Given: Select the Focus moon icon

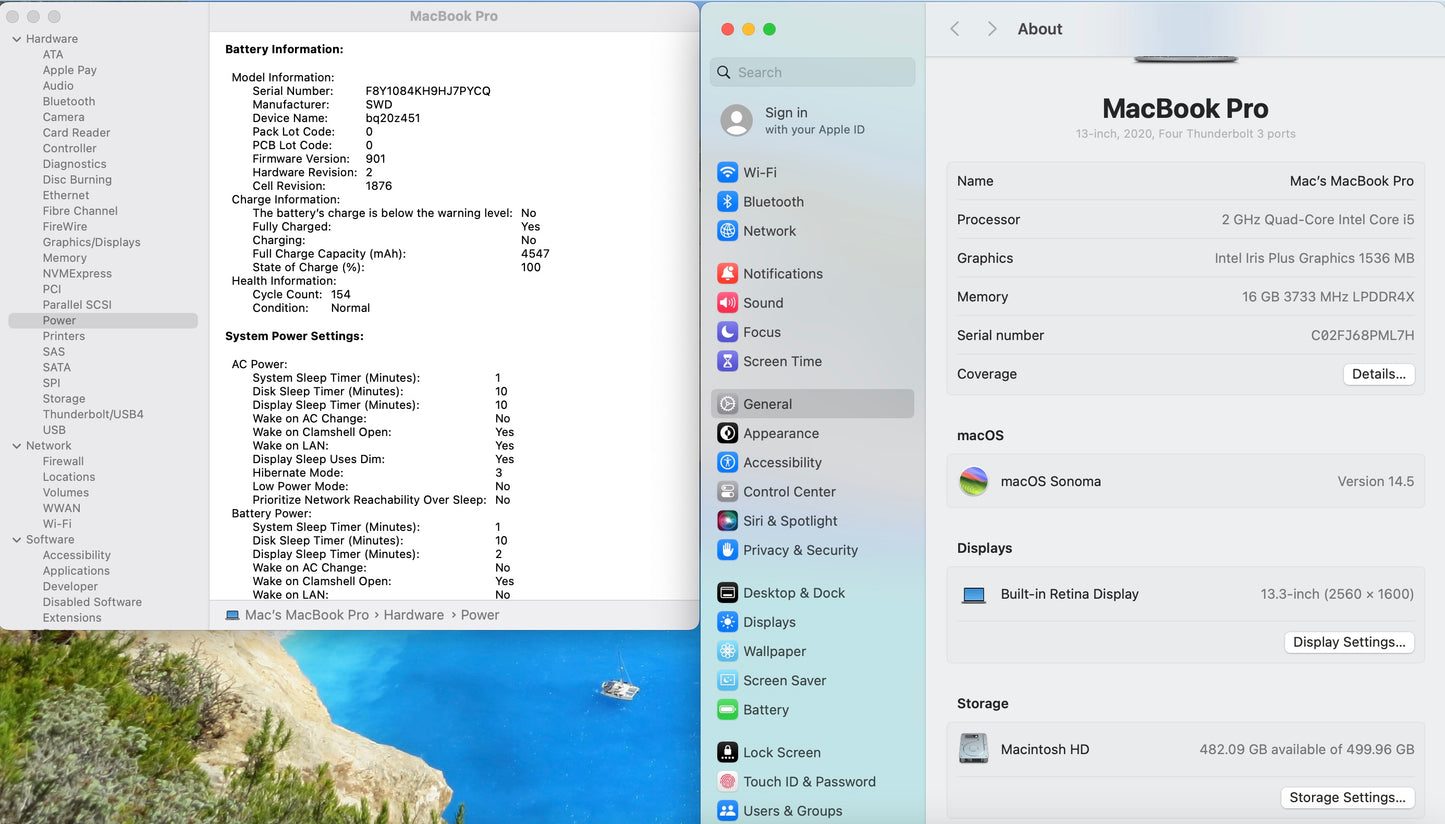Looking at the screenshot, I should [x=727, y=332].
